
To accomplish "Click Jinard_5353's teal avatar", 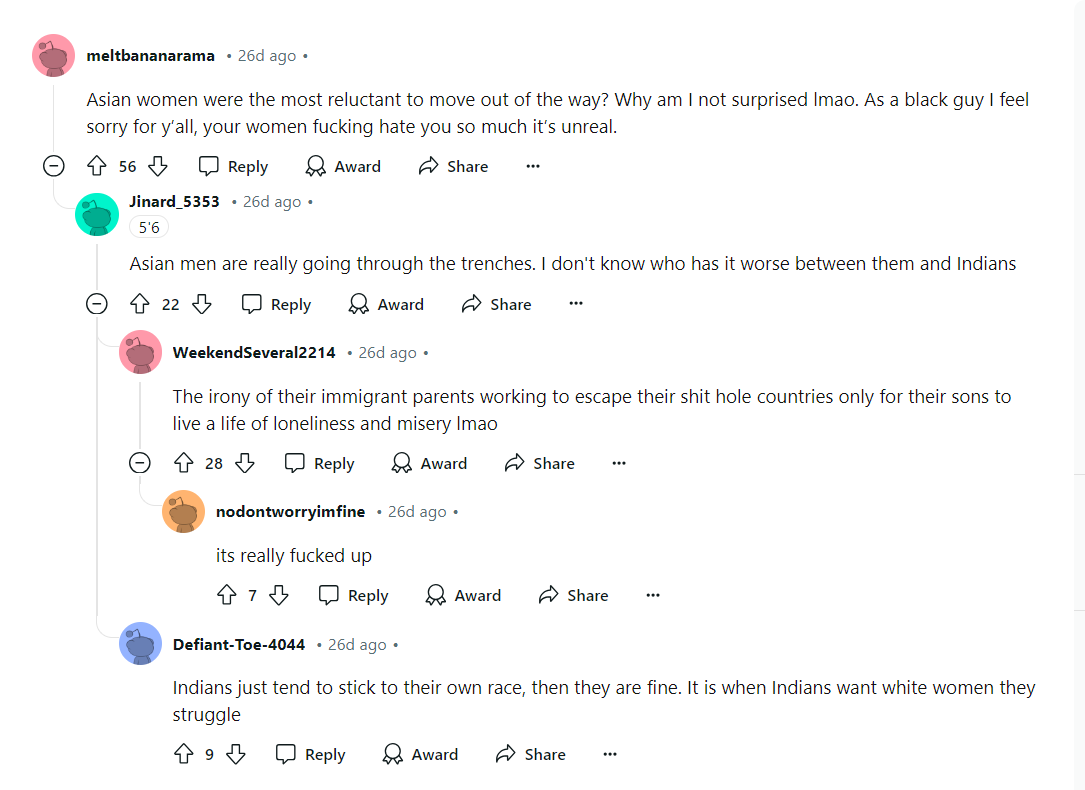I will tap(97, 214).
